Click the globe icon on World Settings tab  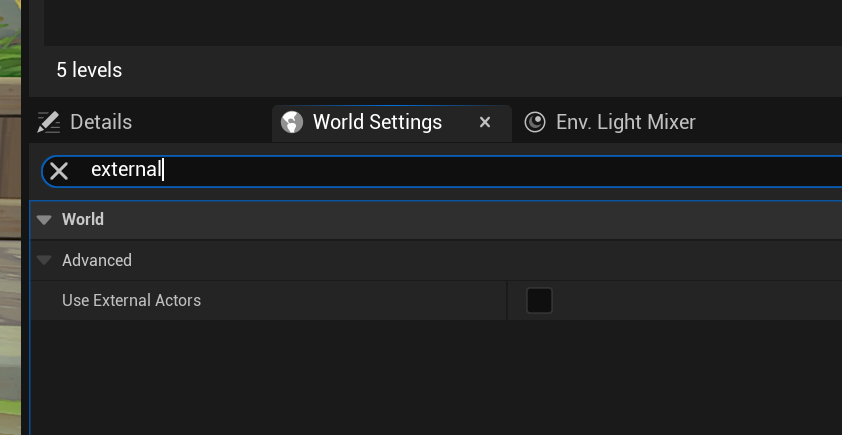tap(291, 122)
